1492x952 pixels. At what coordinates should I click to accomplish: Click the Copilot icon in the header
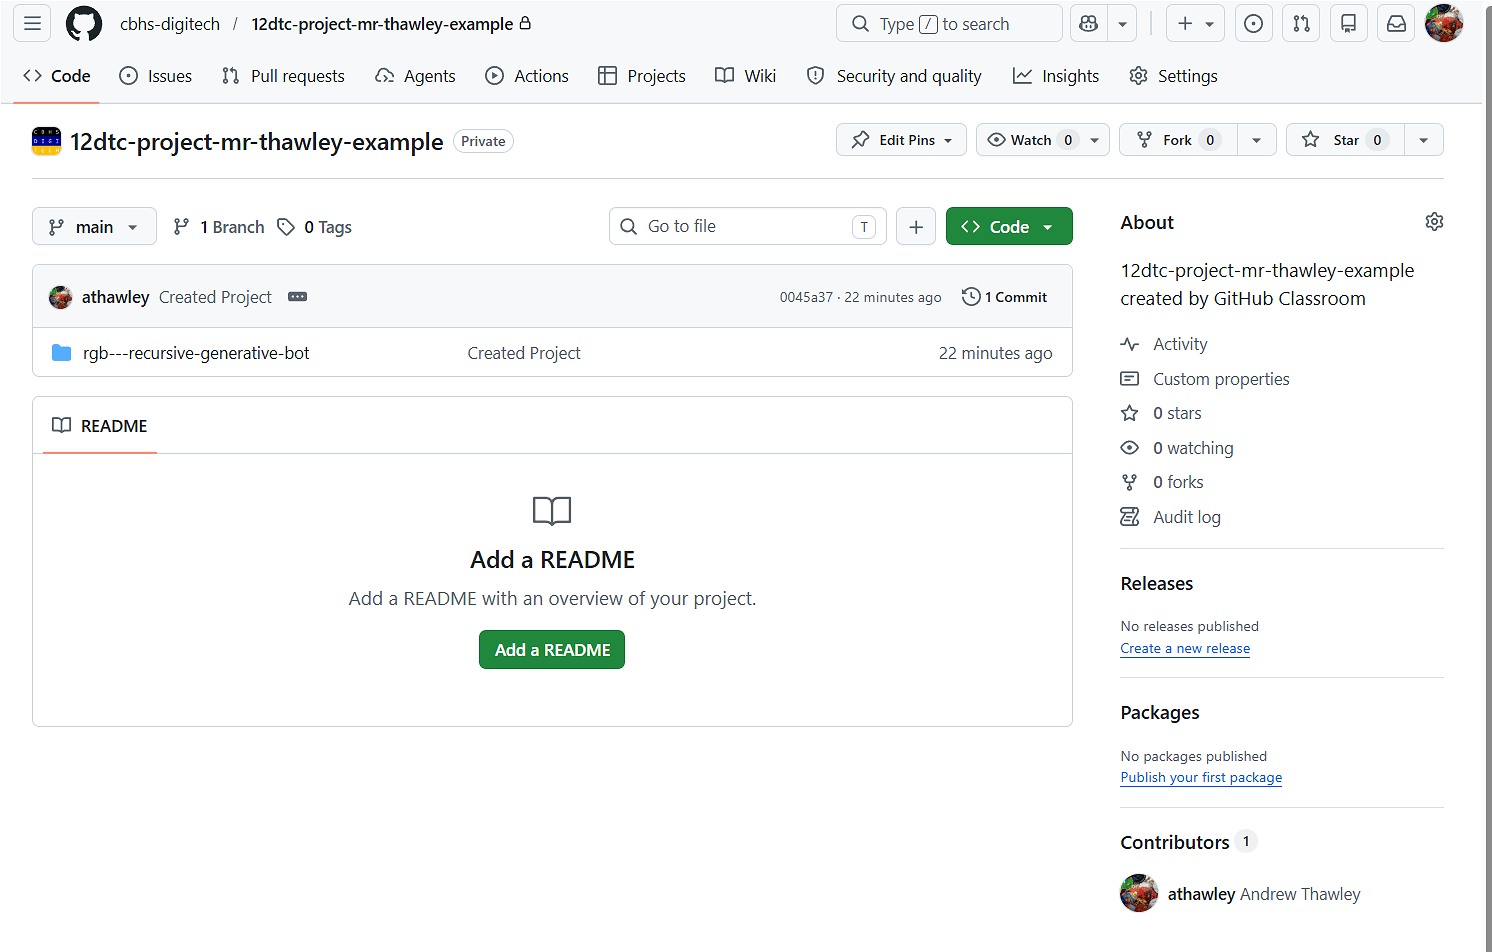point(1088,23)
